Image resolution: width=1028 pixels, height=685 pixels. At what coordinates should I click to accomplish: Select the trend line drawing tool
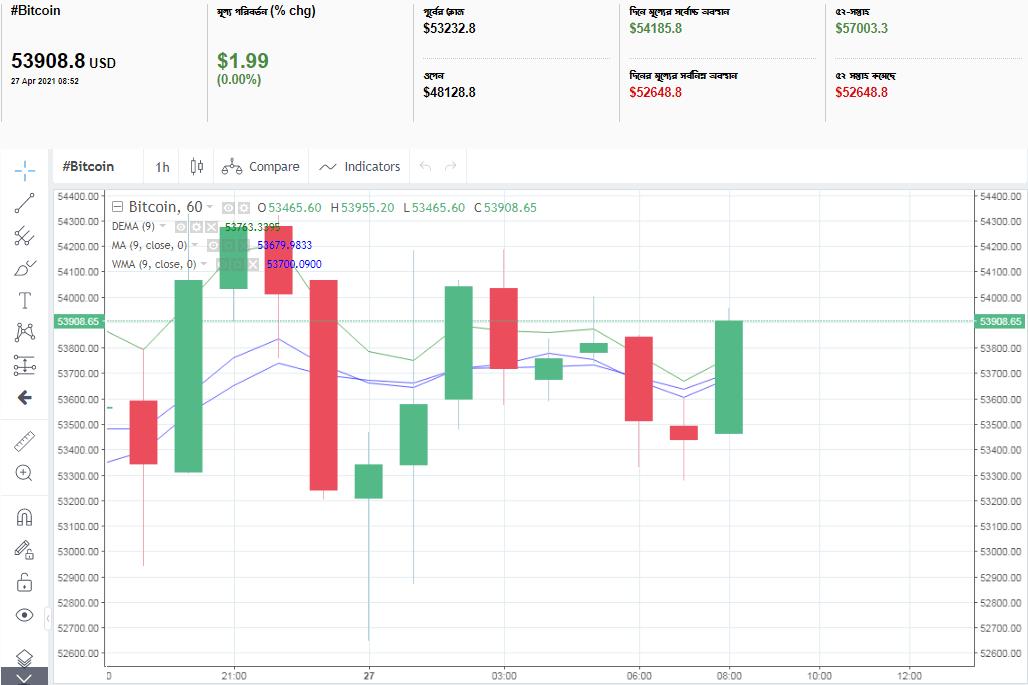pyautogui.click(x=25, y=203)
